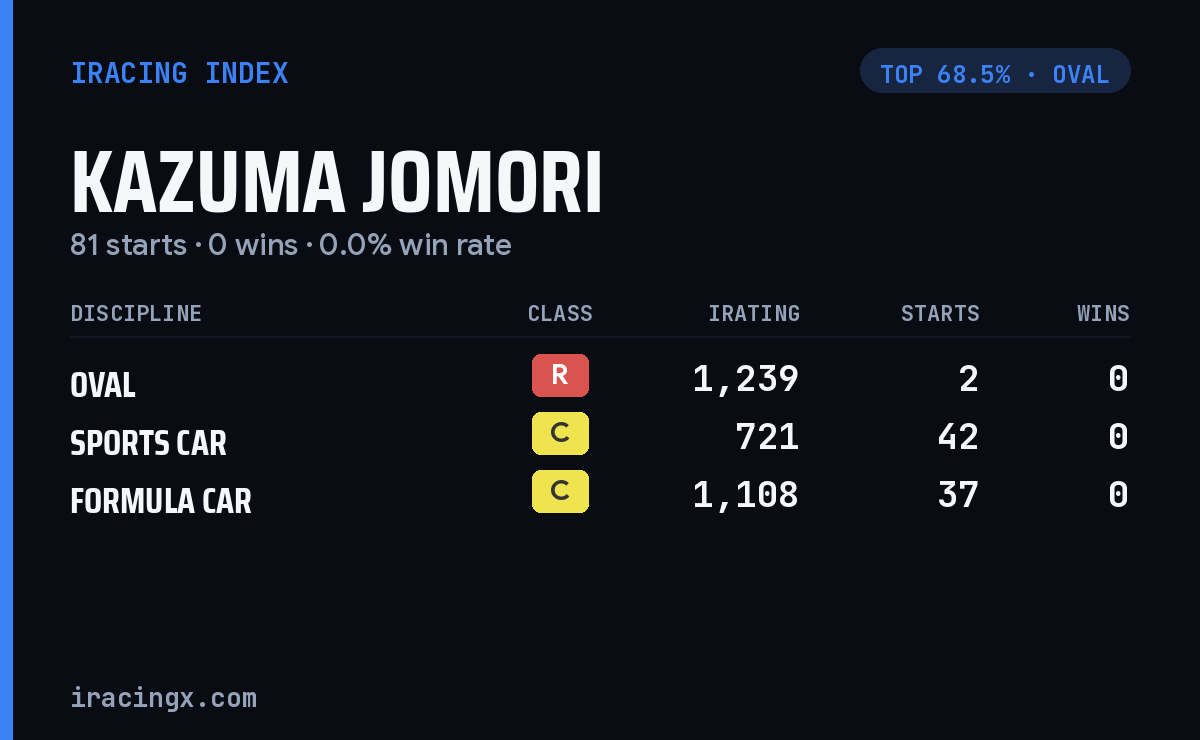Sort by the WINS column header
The image size is (1200, 740).
click(x=1103, y=314)
